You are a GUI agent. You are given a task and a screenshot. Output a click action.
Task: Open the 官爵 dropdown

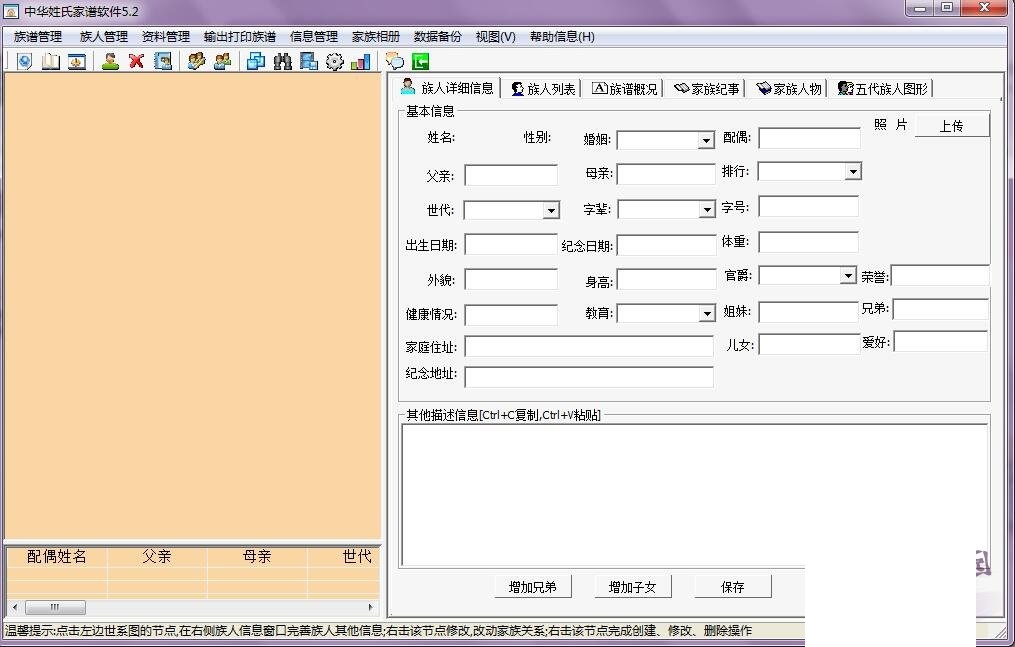click(848, 276)
